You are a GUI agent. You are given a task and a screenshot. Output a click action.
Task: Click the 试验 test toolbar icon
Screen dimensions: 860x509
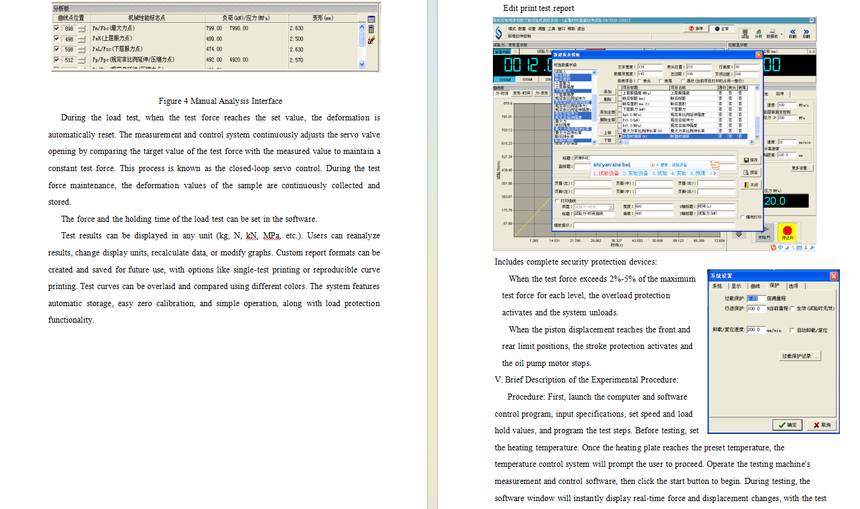tap(745, 34)
